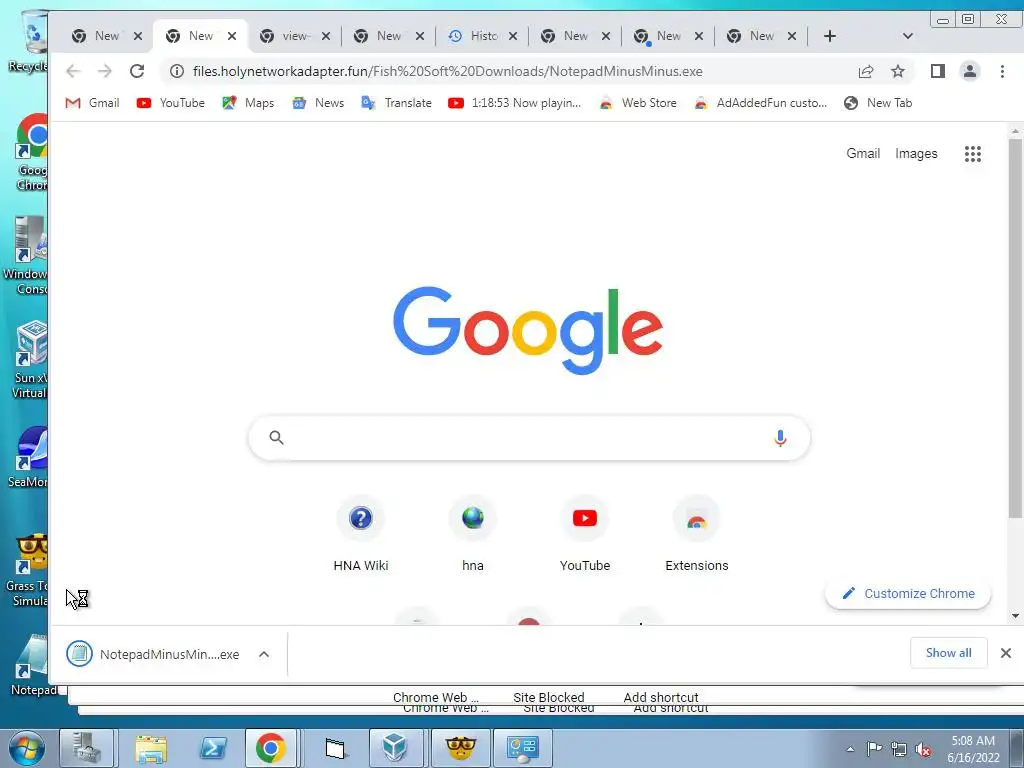Click Customize Chrome button
This screenshot has height=768, width=1024.
point(908,594)
